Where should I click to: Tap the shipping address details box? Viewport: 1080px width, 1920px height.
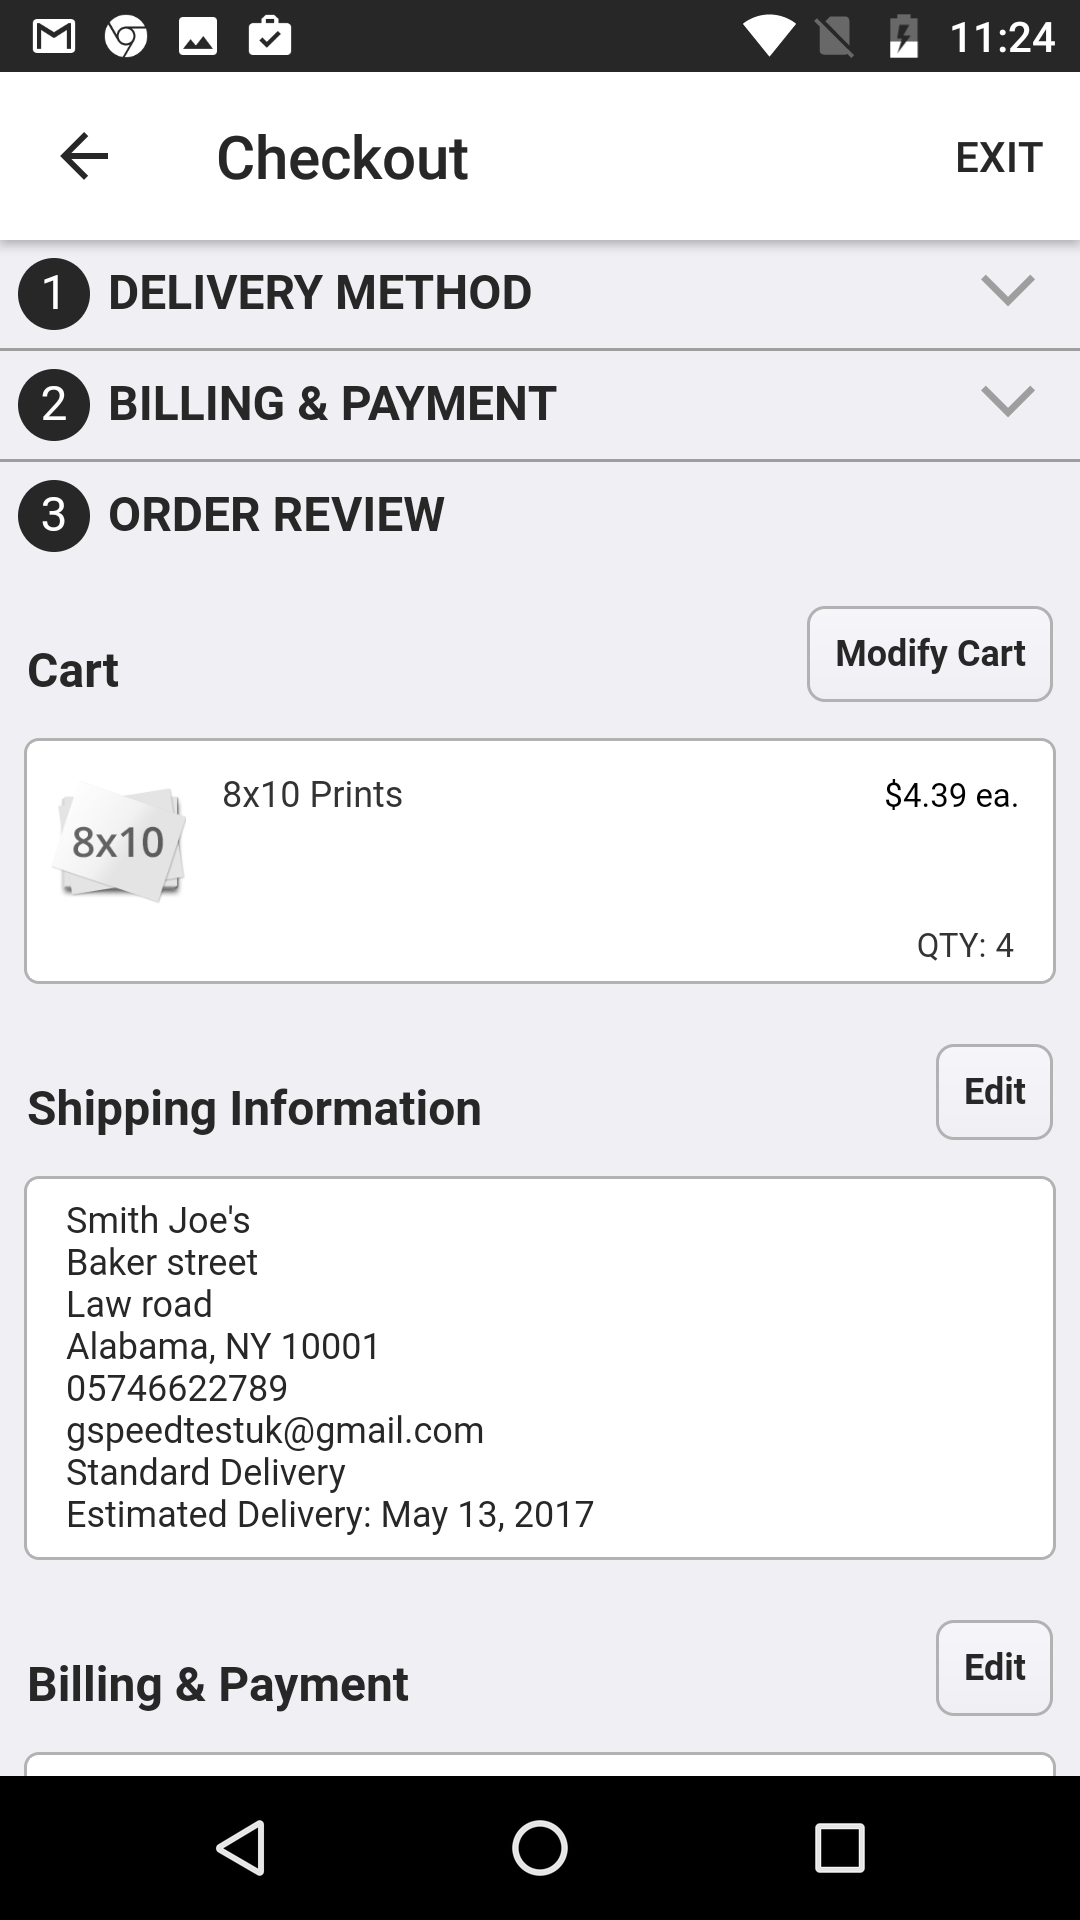tap(540, 1367)
